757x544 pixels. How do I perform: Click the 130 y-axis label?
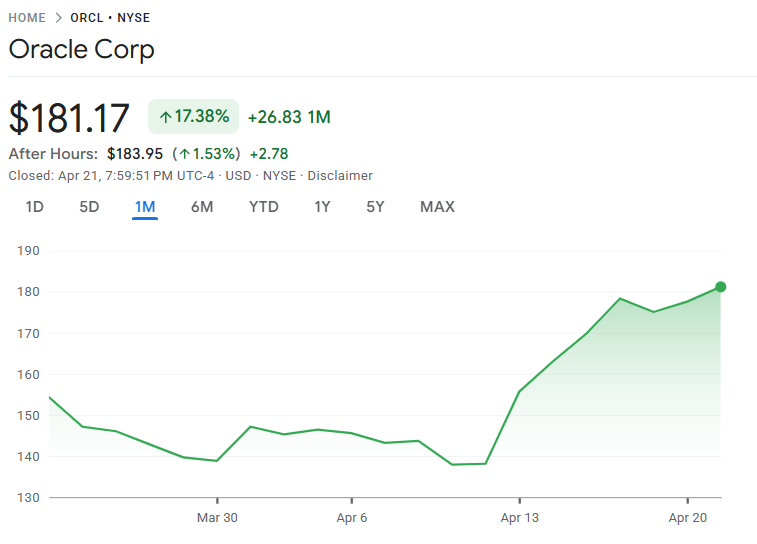coord(28,498)
